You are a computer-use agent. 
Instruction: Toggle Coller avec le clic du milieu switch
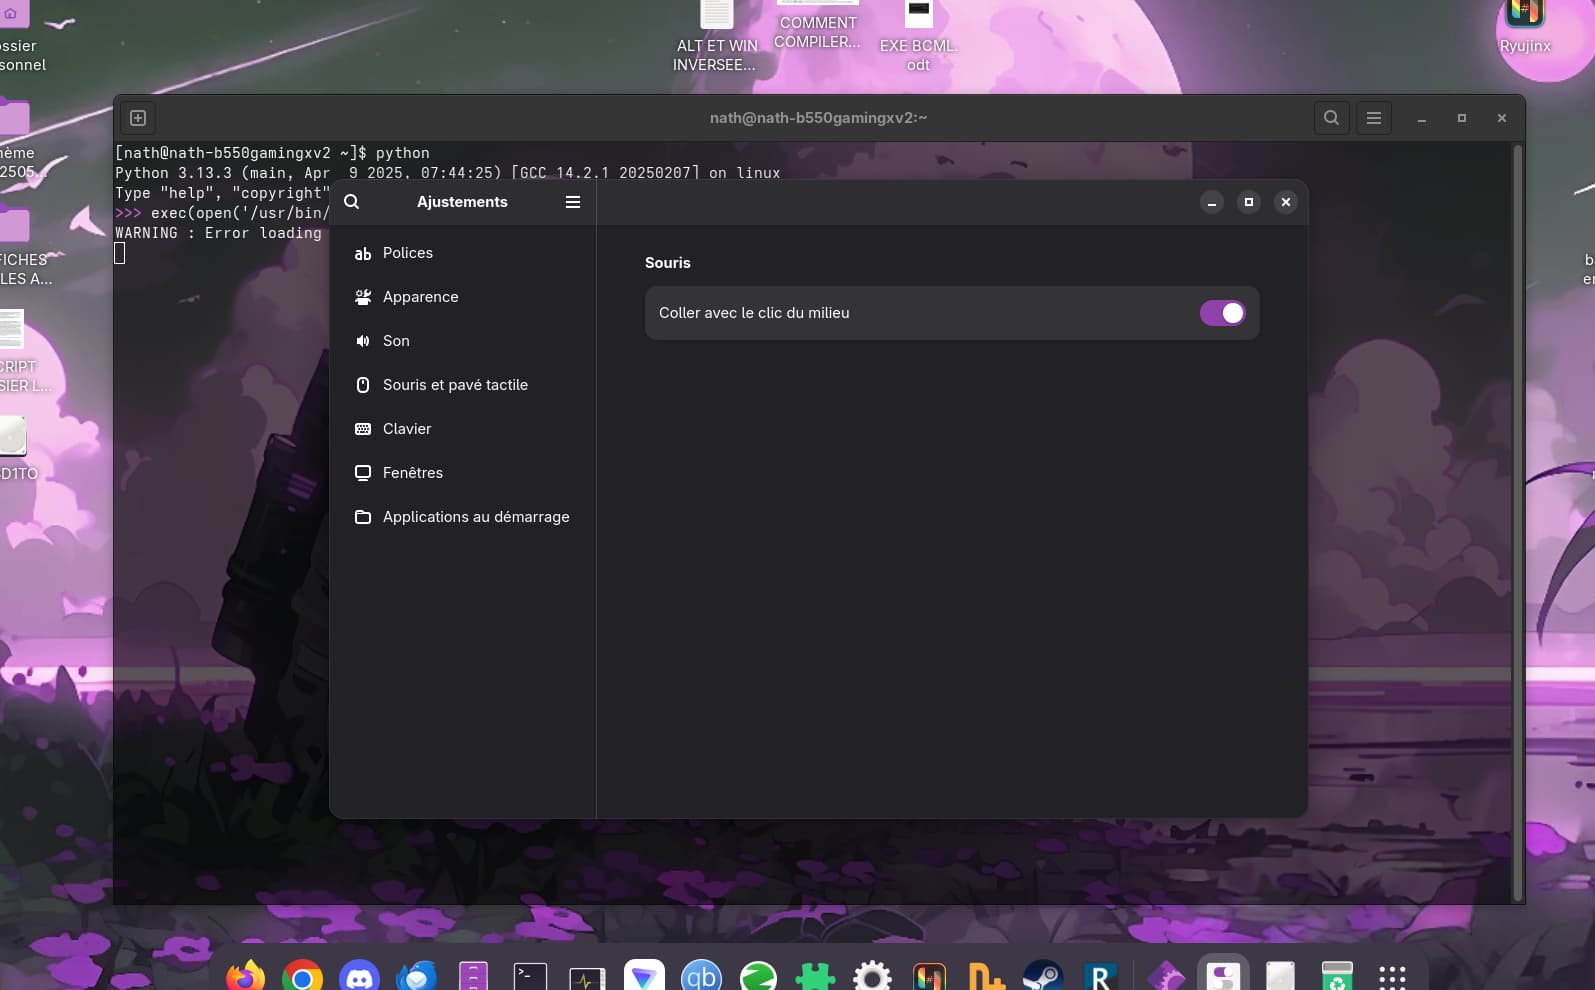point(1222,313)
